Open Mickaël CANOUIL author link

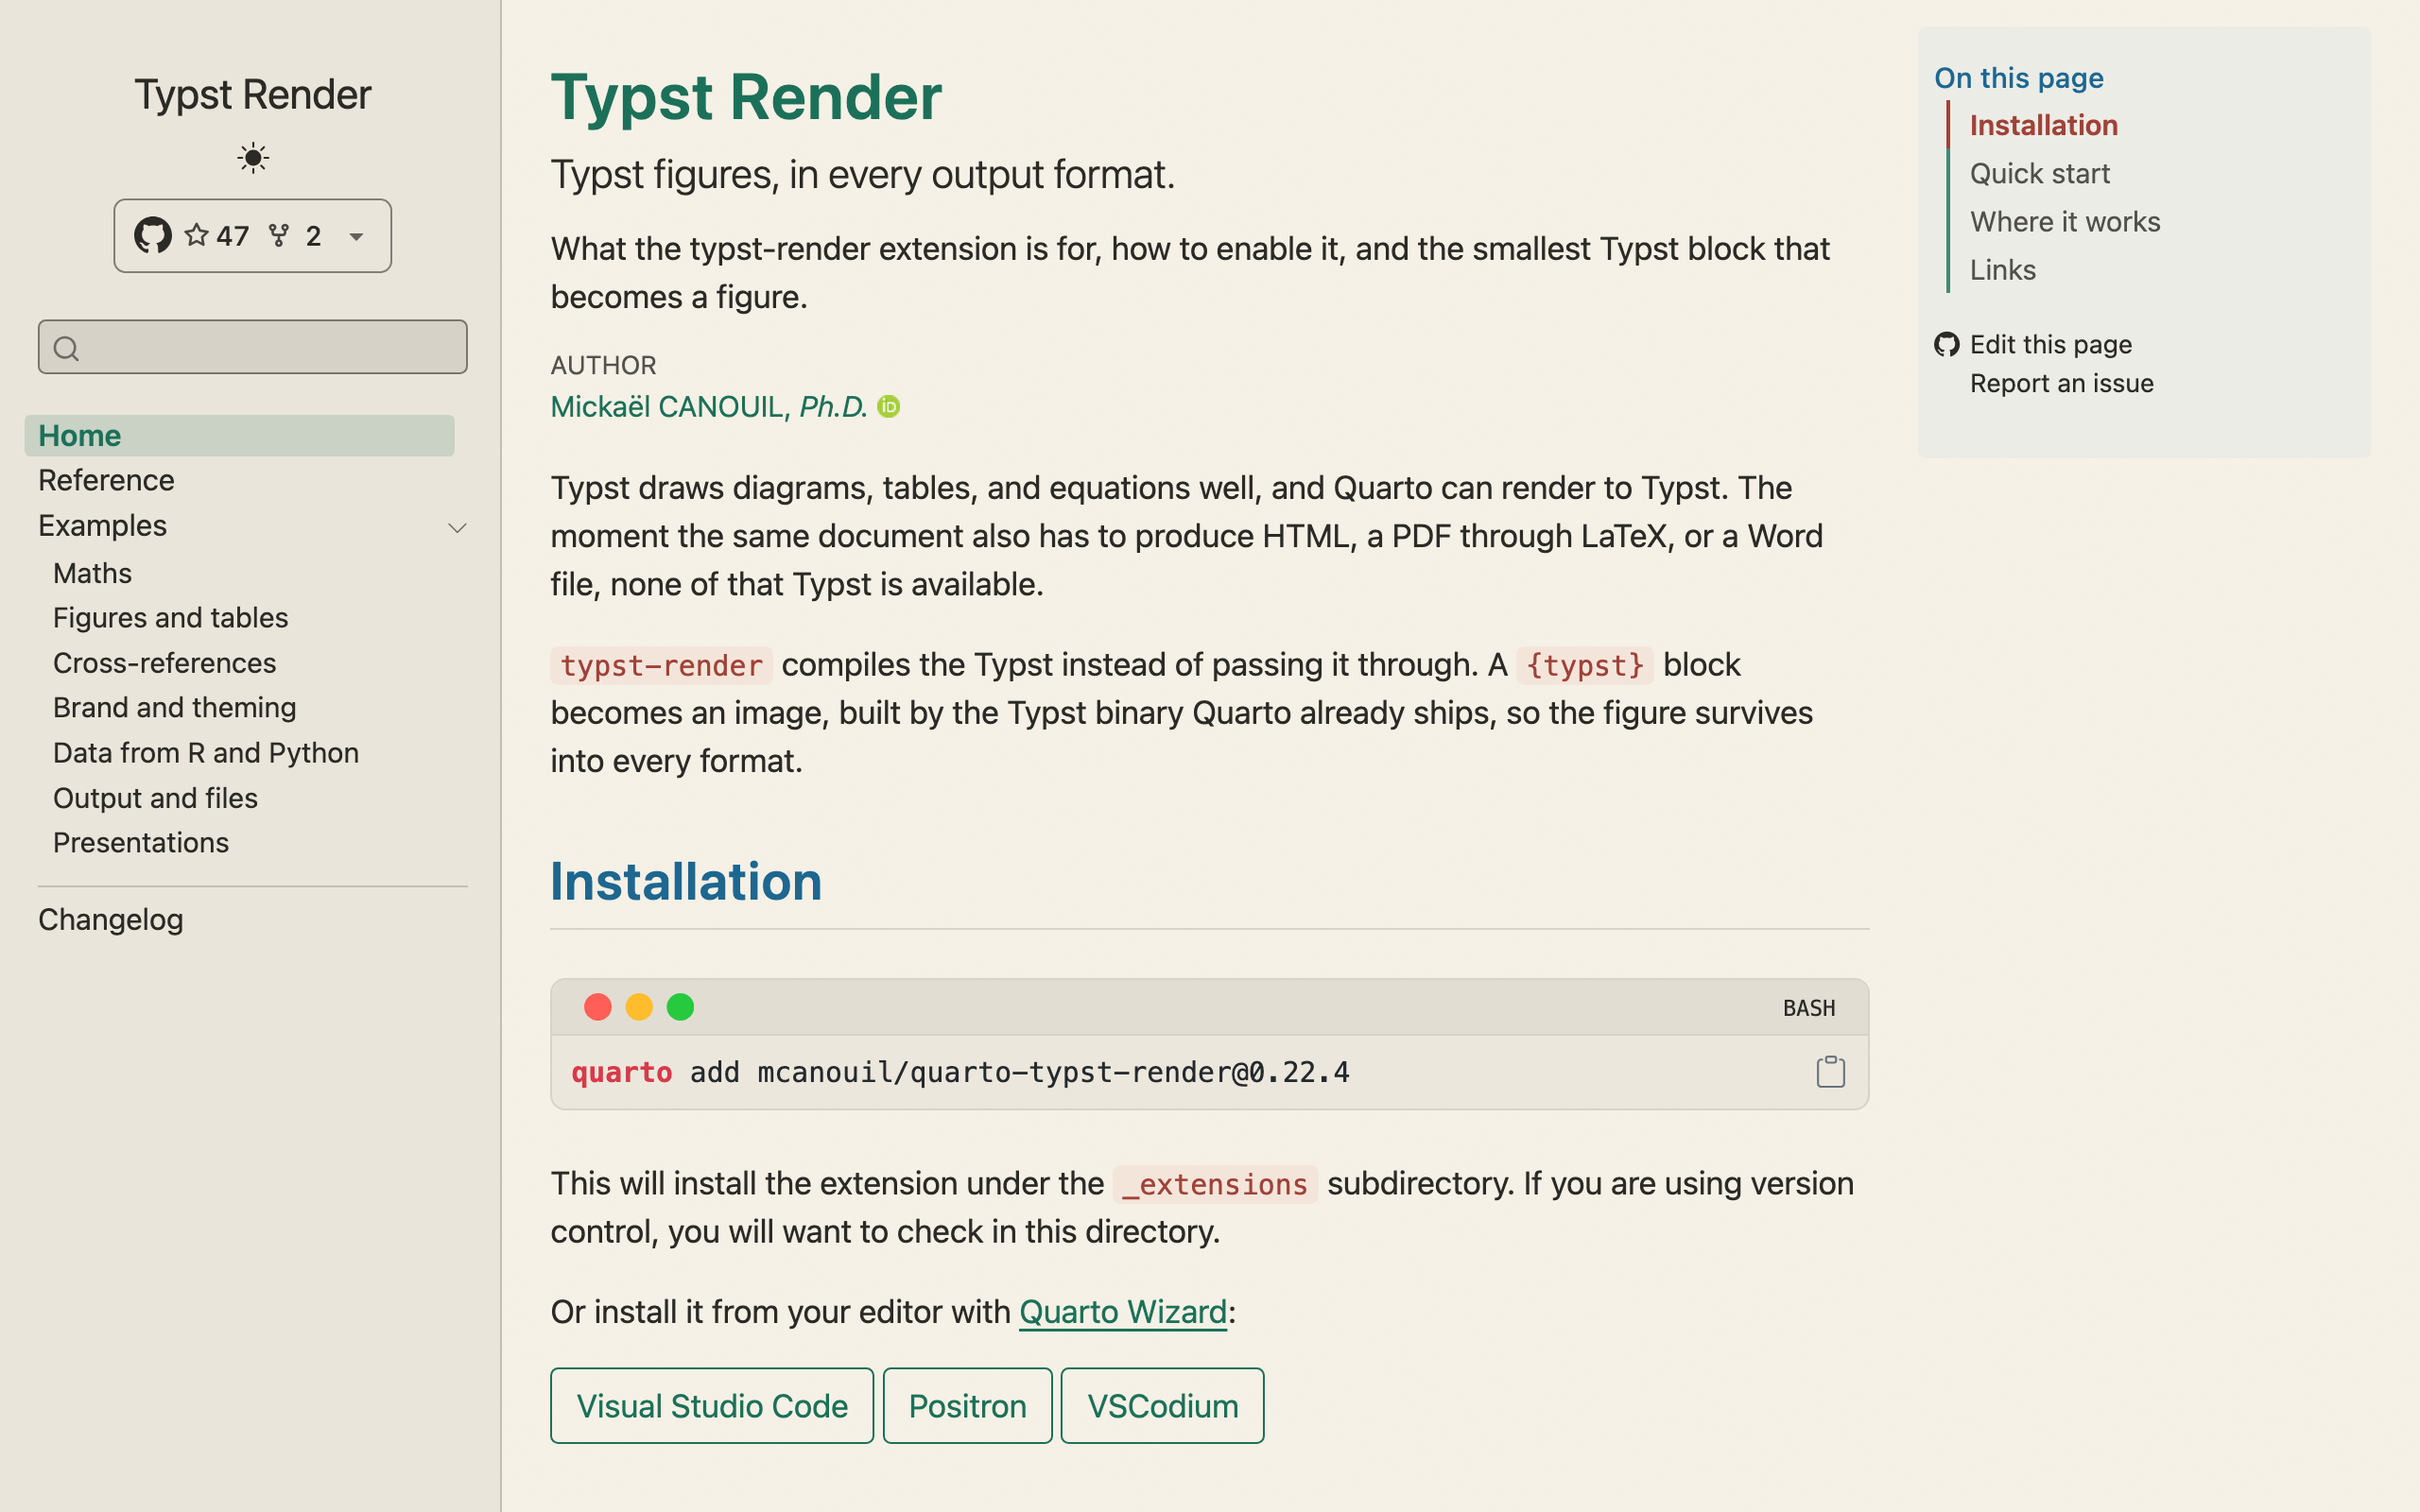[709, 407]
